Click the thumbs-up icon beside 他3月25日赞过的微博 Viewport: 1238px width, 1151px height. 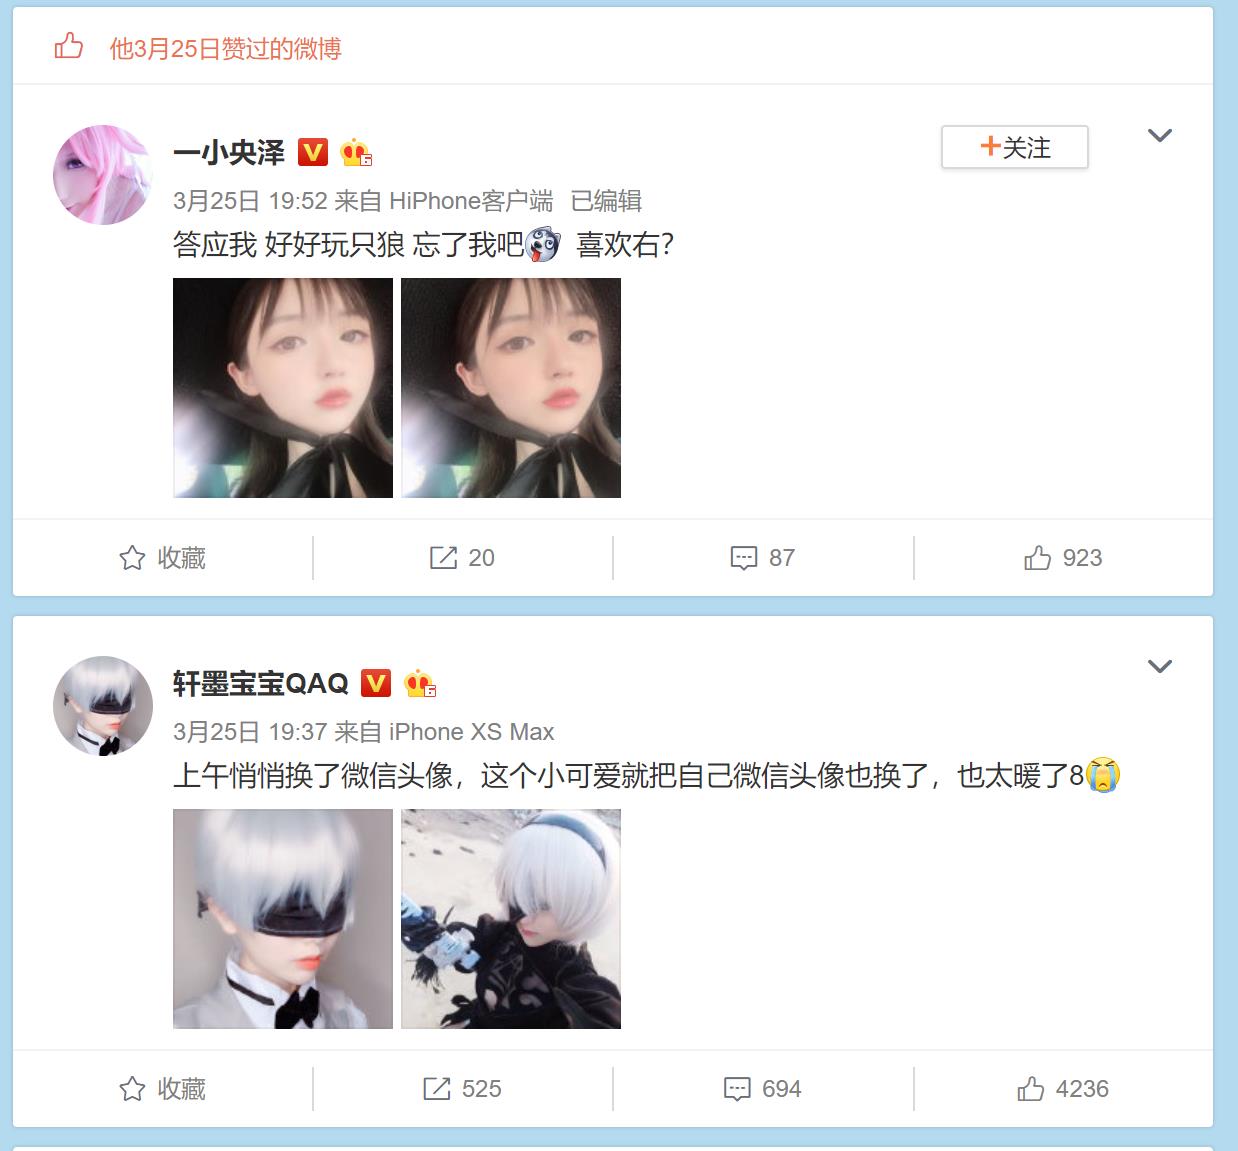(x=68, y=46)
